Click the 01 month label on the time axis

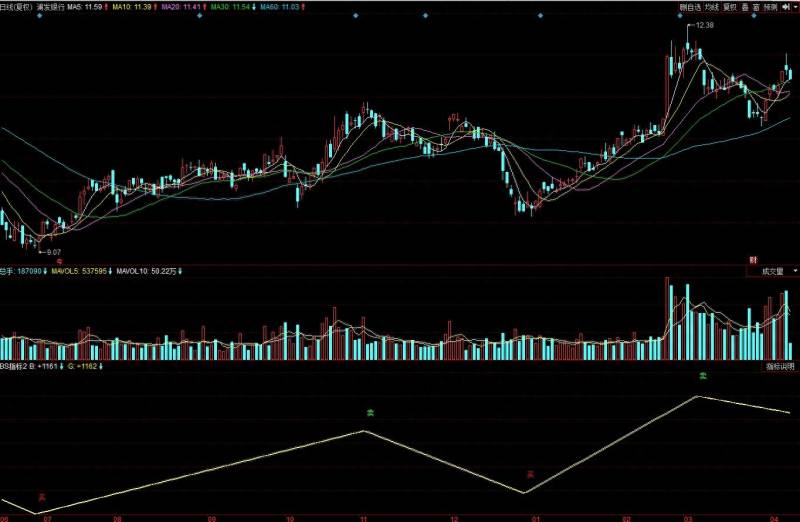tap(535, 518)
